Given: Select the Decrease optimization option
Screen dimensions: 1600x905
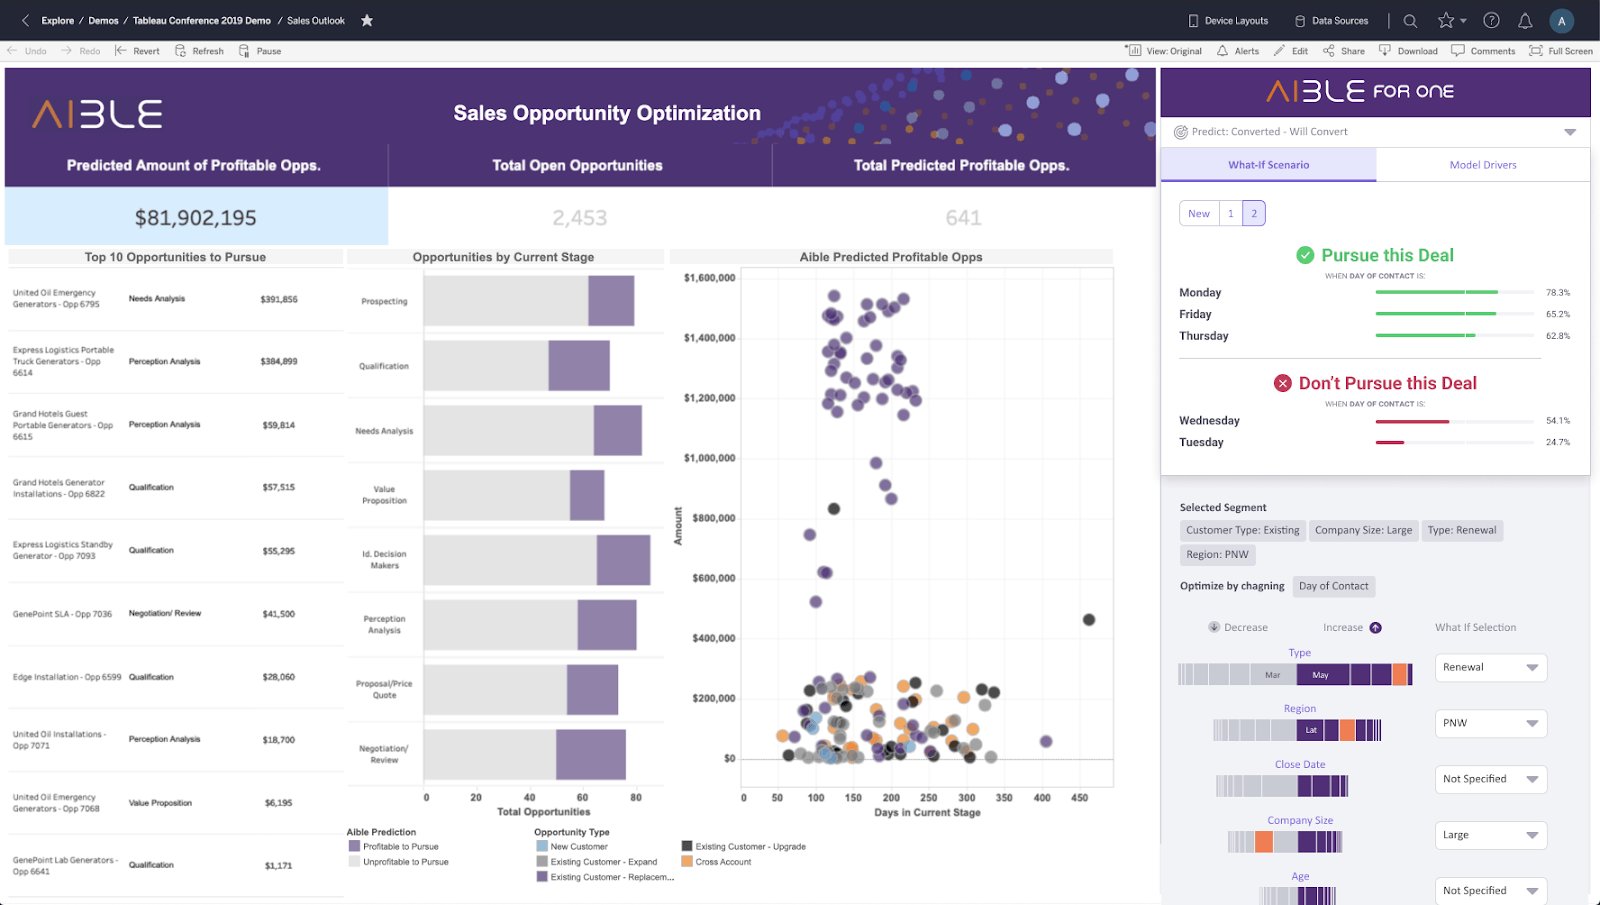Looking at the screenshot, I should pyautogui.click(x=1238, y=628).
